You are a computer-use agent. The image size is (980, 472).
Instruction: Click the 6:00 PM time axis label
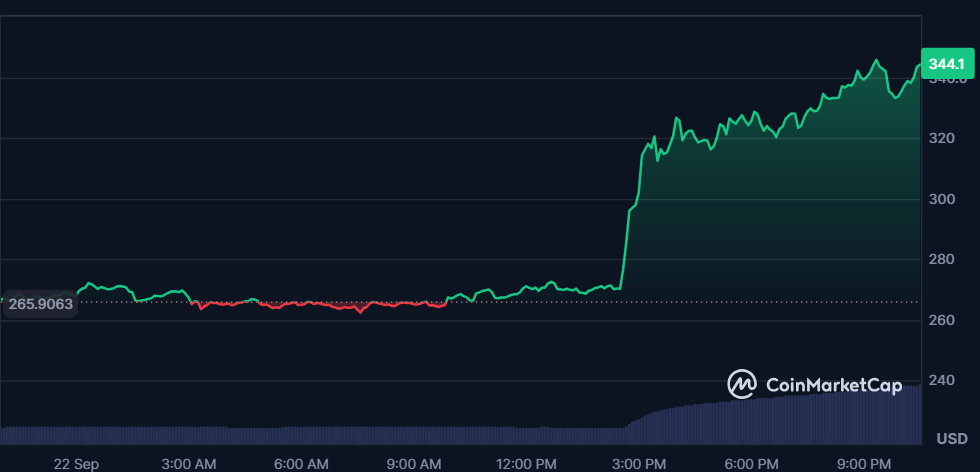pos(751,464)
